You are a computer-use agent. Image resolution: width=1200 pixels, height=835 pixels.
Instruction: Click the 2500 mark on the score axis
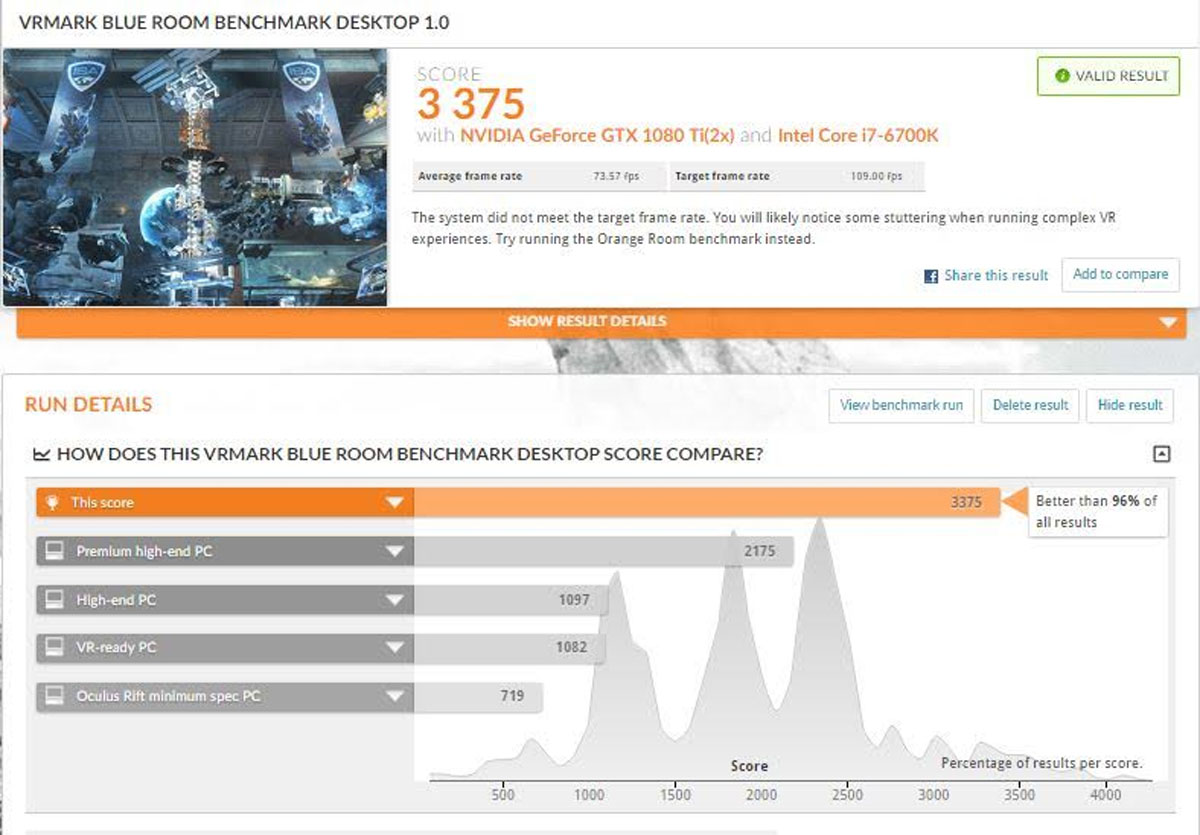point(847,795)
